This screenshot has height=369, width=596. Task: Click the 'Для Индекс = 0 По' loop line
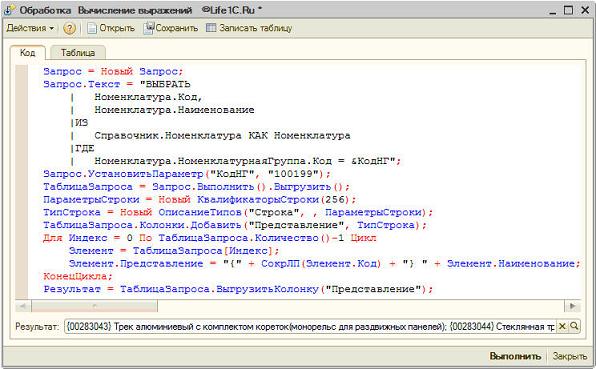coord(209,238)
